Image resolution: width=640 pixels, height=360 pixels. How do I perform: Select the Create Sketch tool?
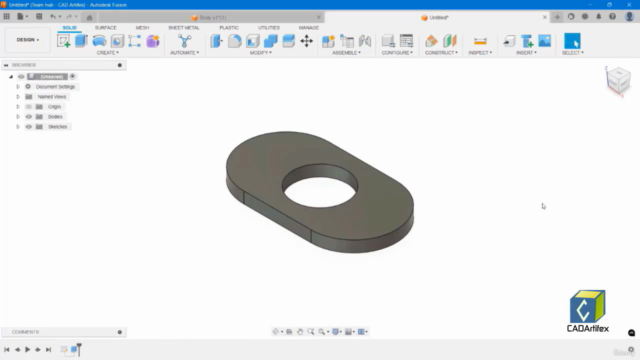[63, 41]
